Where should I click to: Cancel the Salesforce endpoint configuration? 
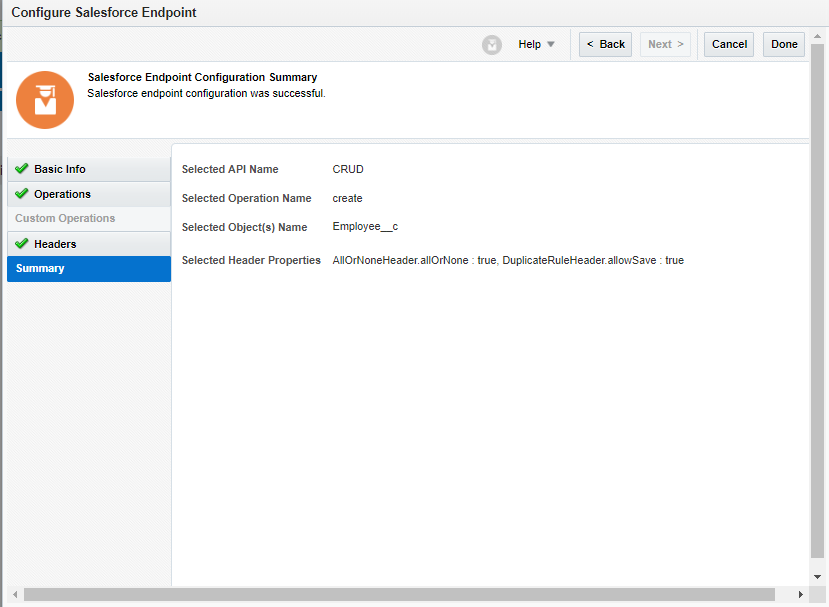(x=729, y=44)
